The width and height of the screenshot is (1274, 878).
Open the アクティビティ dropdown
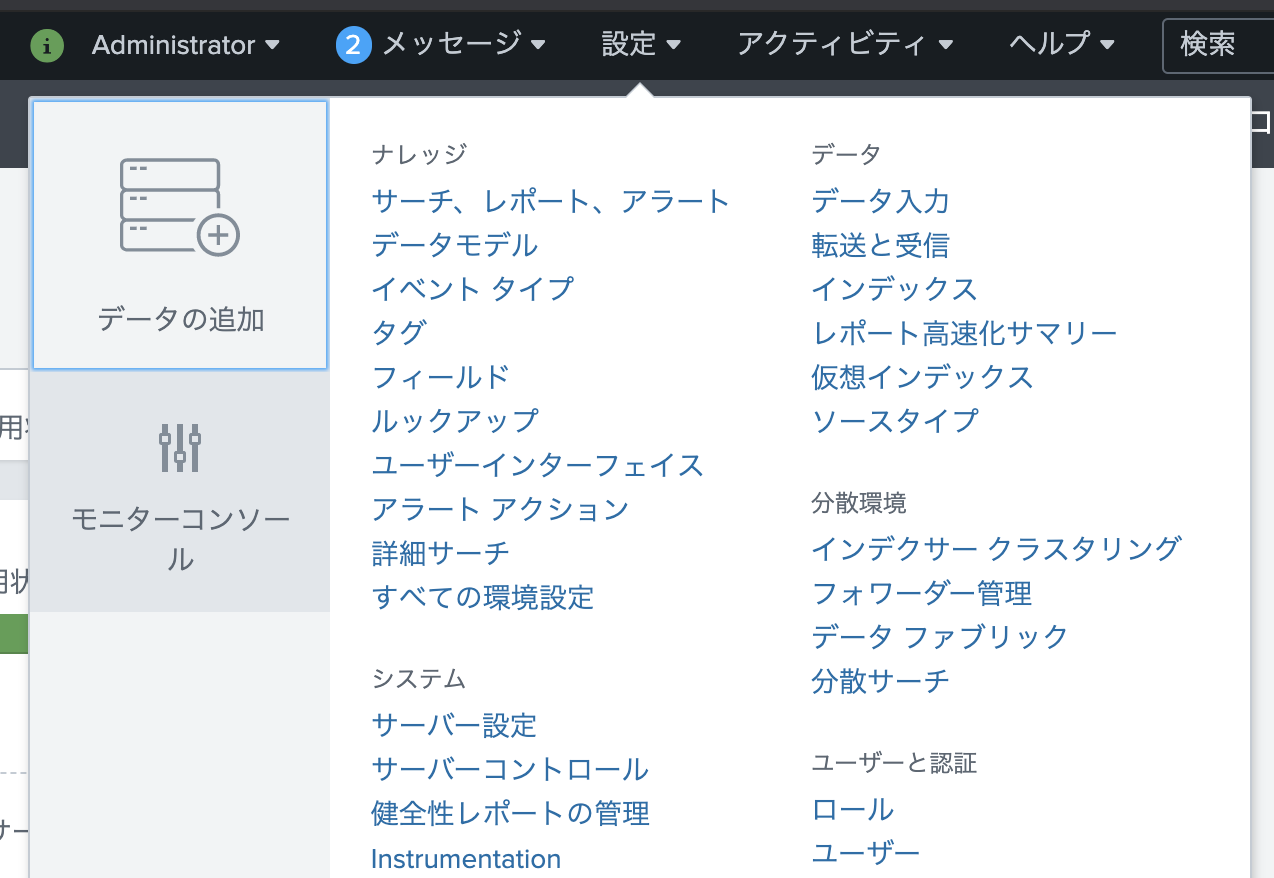tap(845, 44)
